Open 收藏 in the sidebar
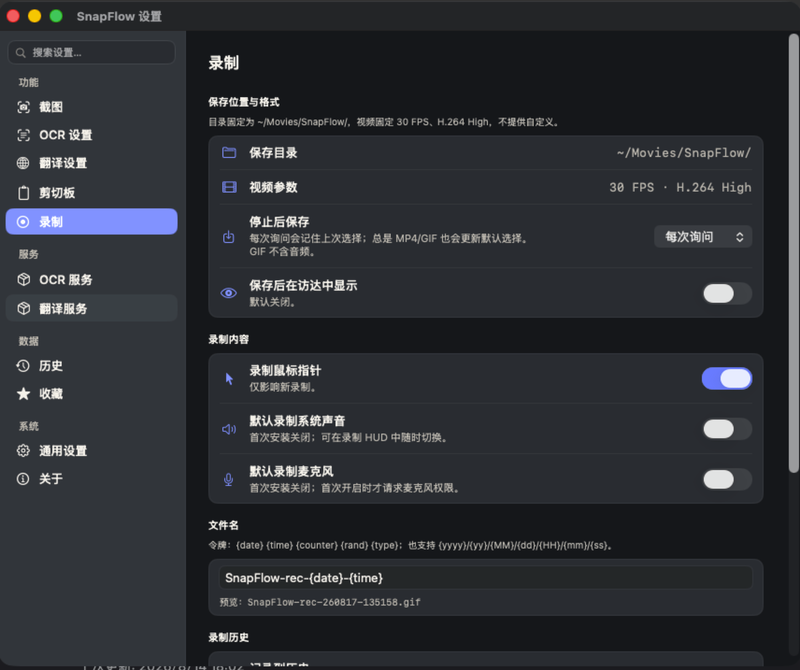 click(x=92, y=394)
